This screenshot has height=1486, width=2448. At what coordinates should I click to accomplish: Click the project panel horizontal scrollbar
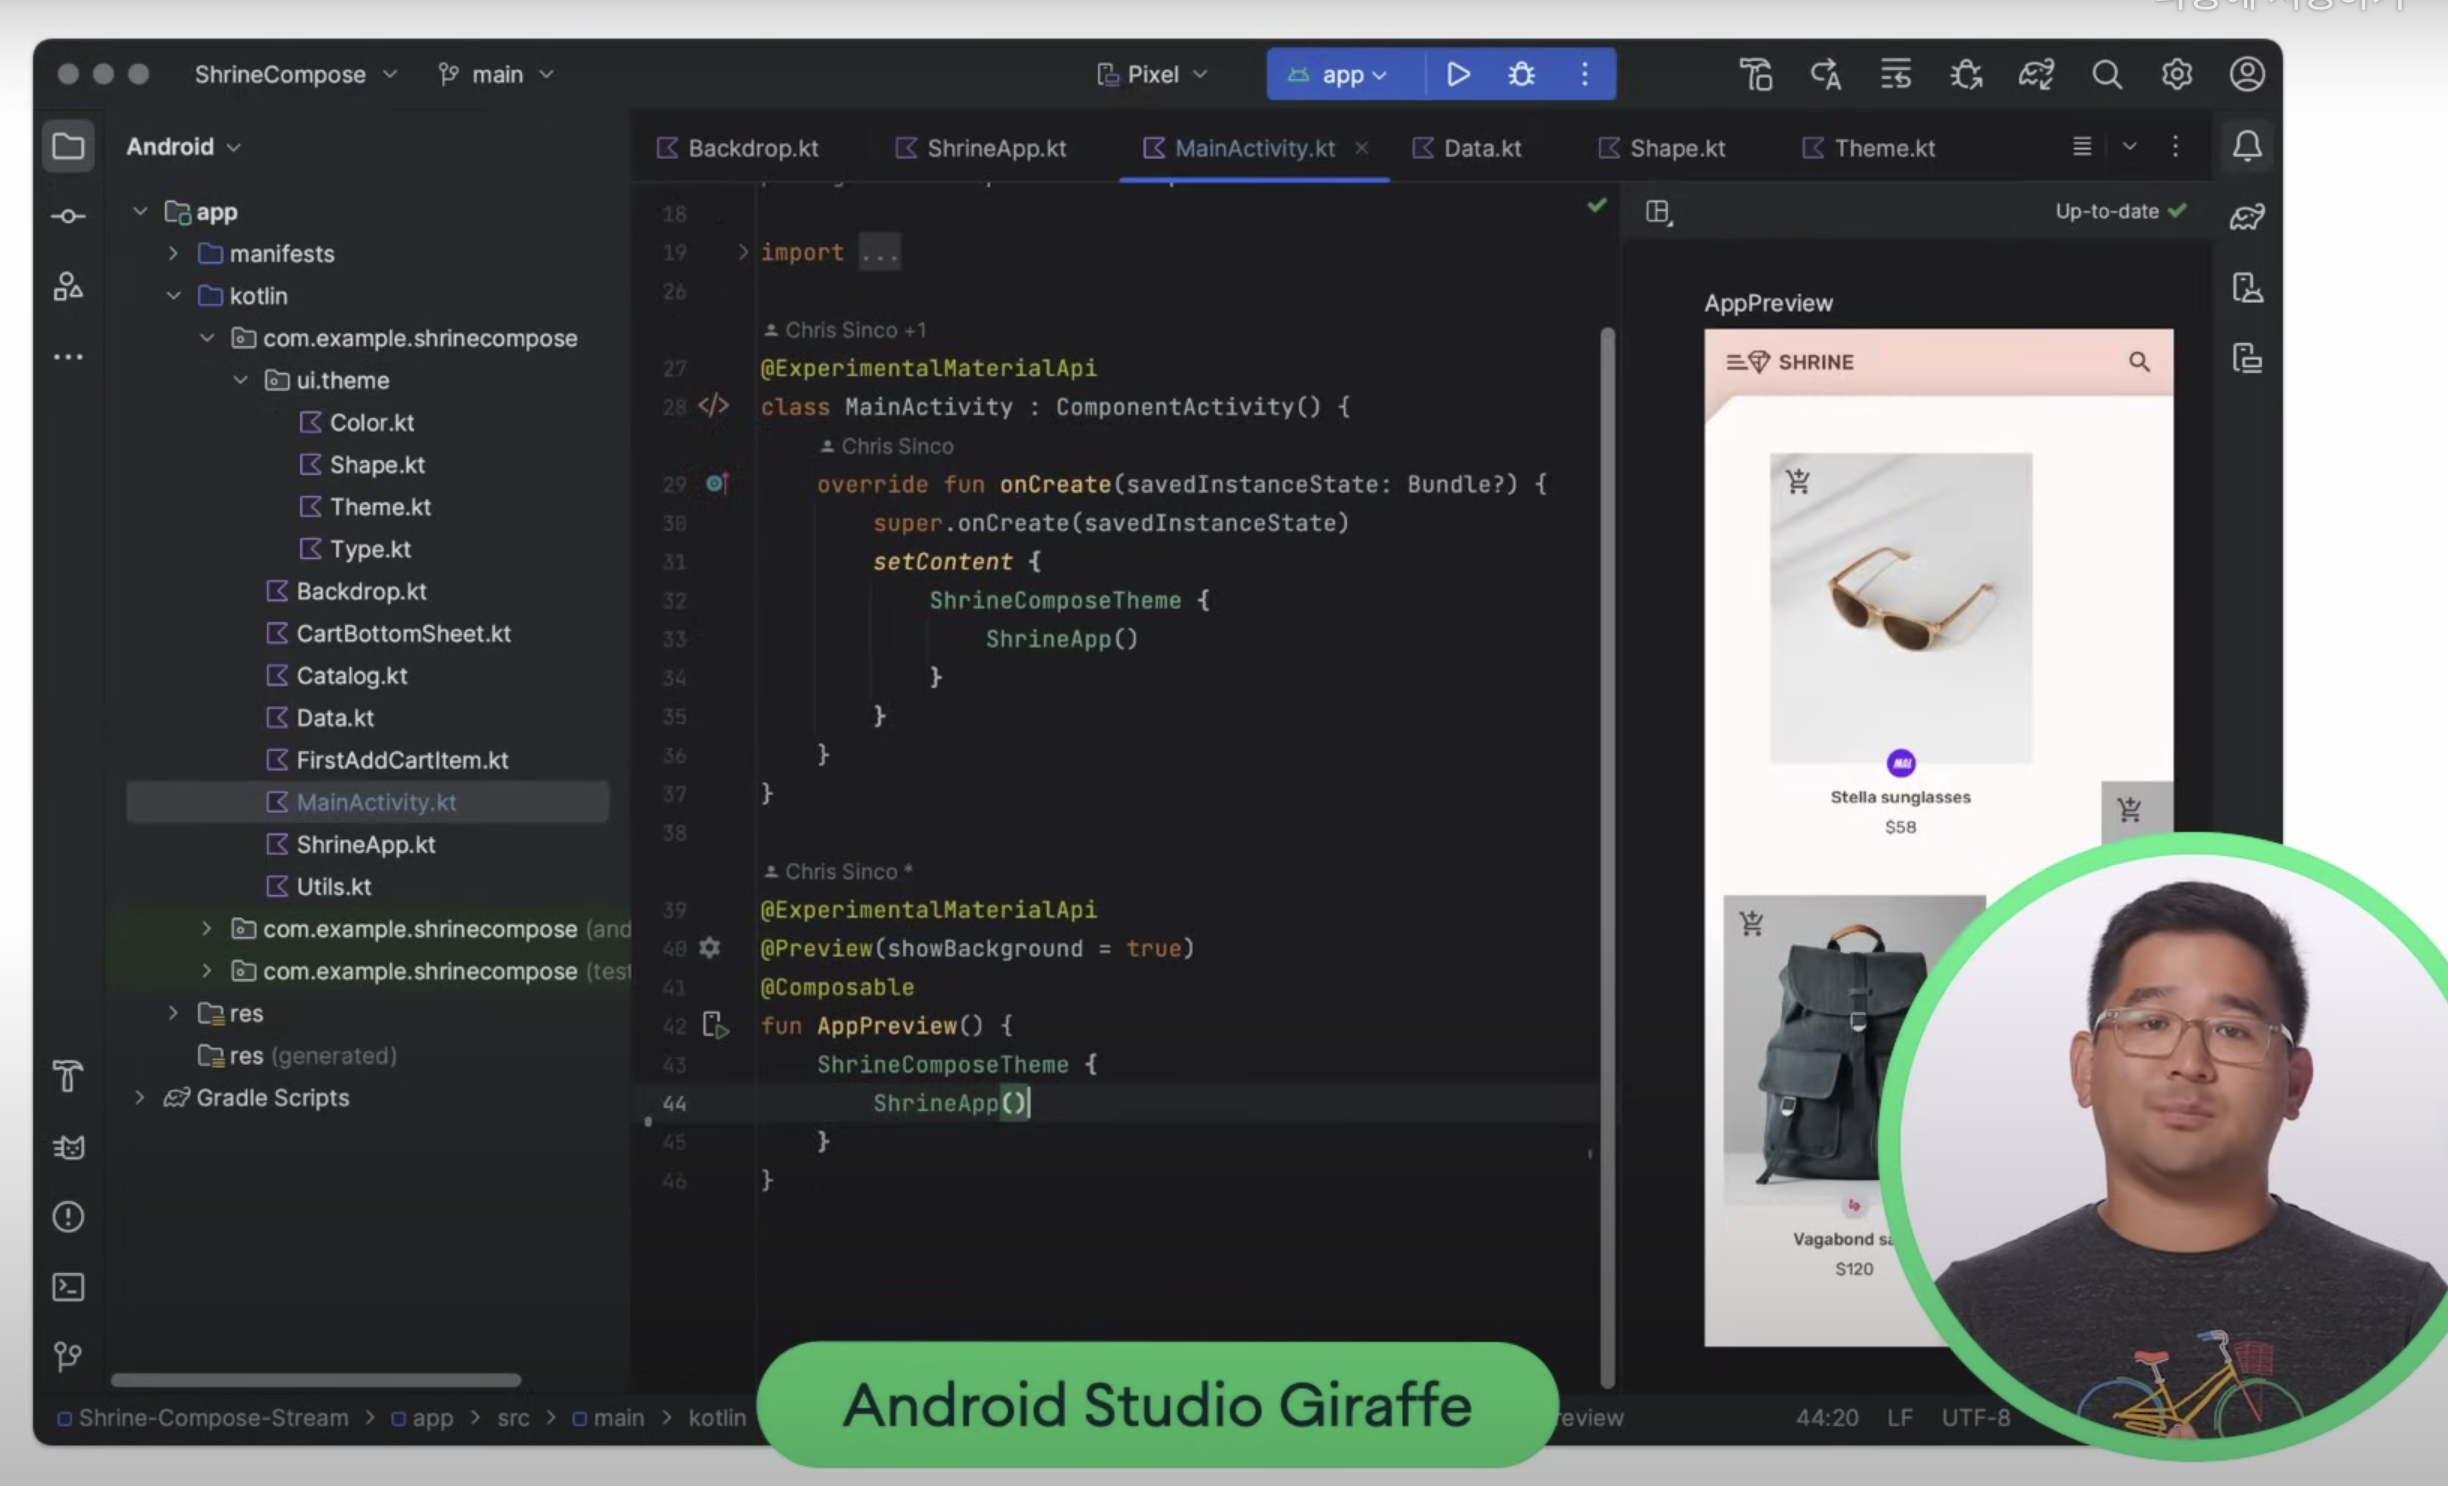coord(316,1380)
